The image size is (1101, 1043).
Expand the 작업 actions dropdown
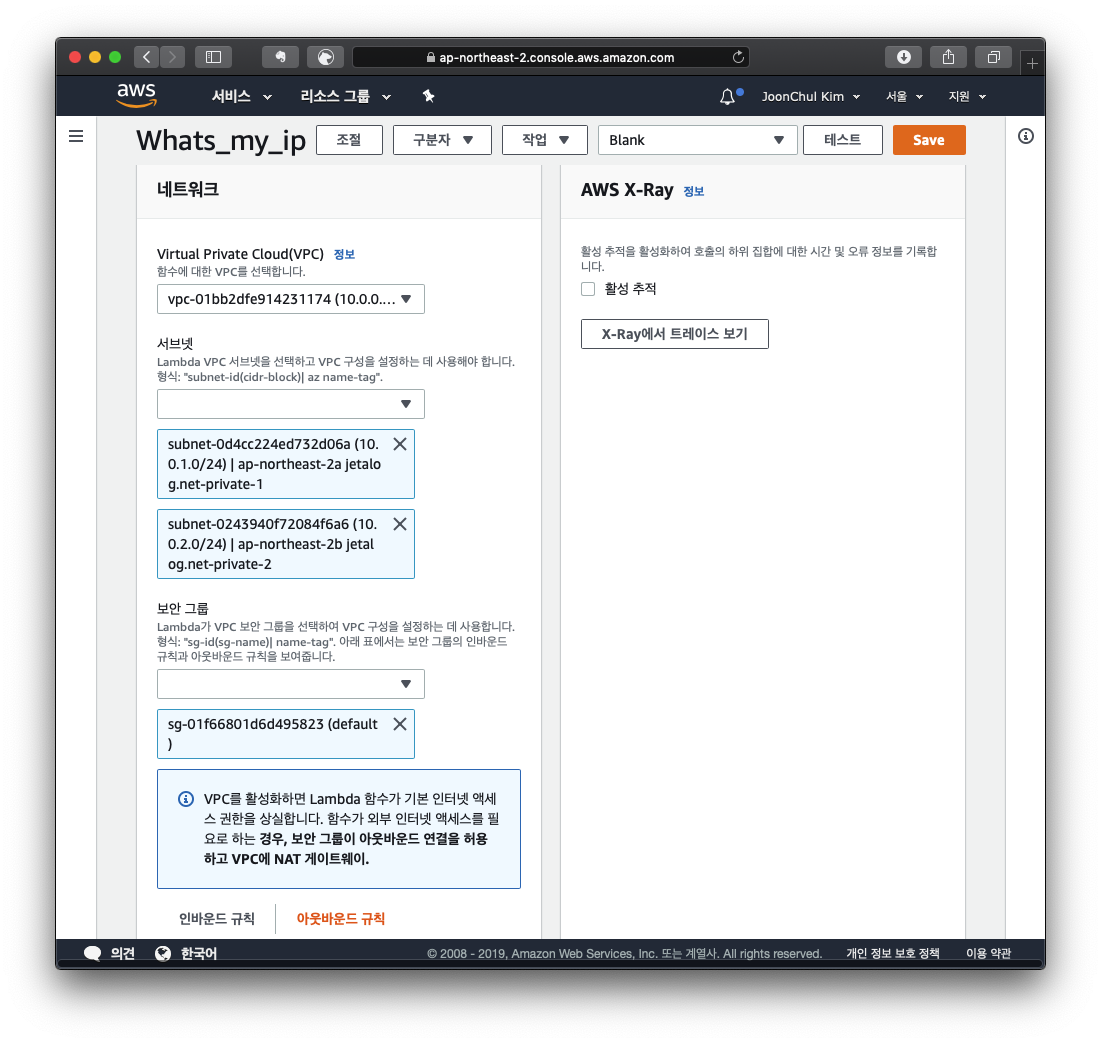click(545, 140)
